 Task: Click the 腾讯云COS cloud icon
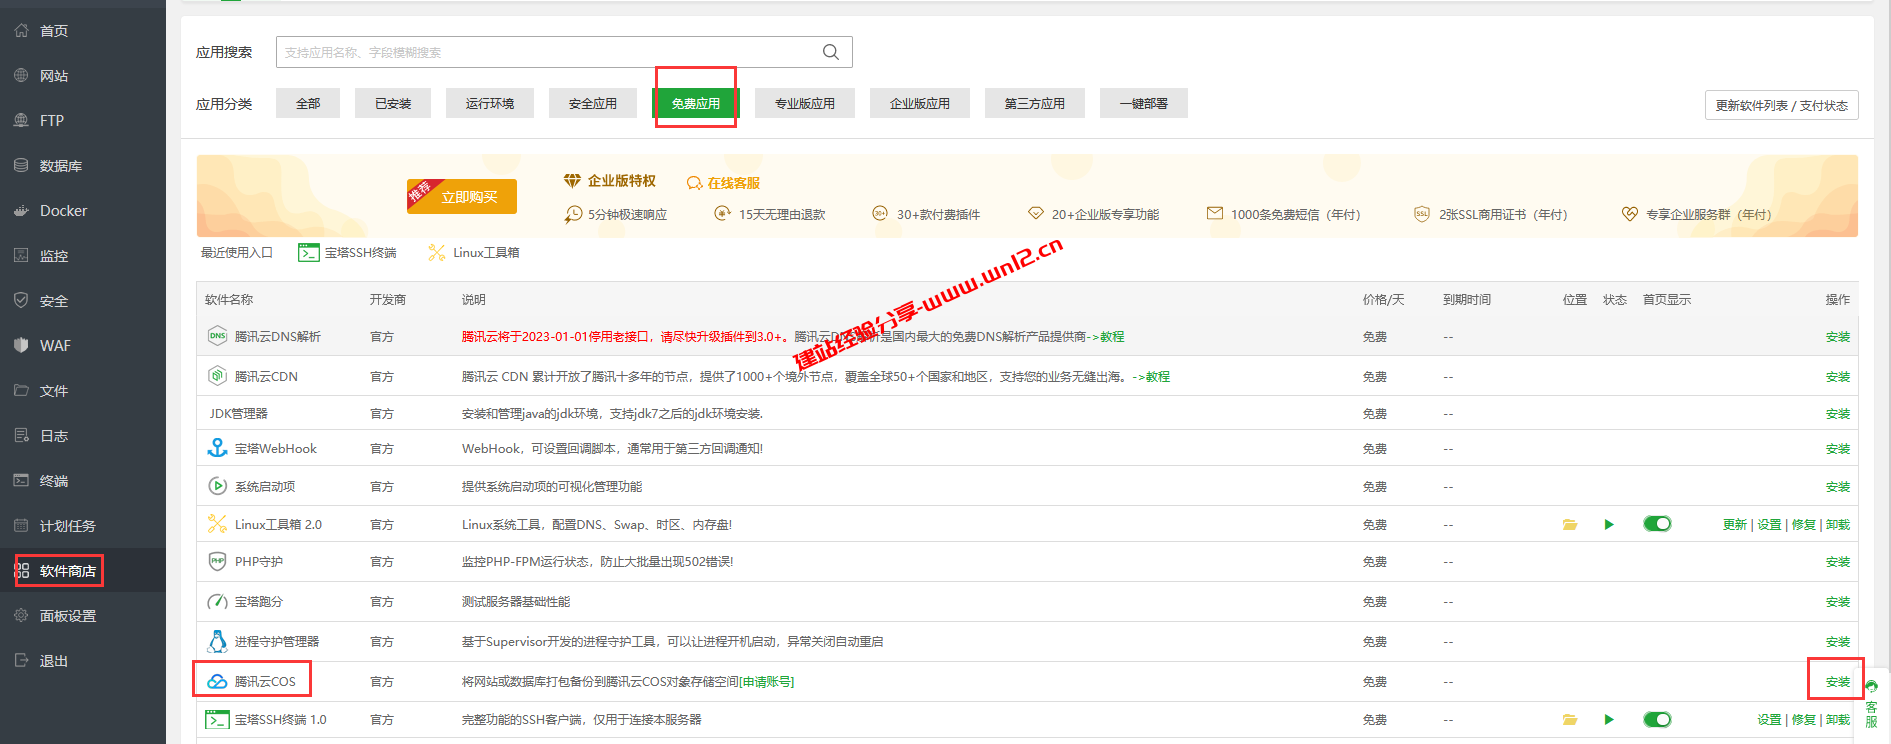[x=217, y=681]
